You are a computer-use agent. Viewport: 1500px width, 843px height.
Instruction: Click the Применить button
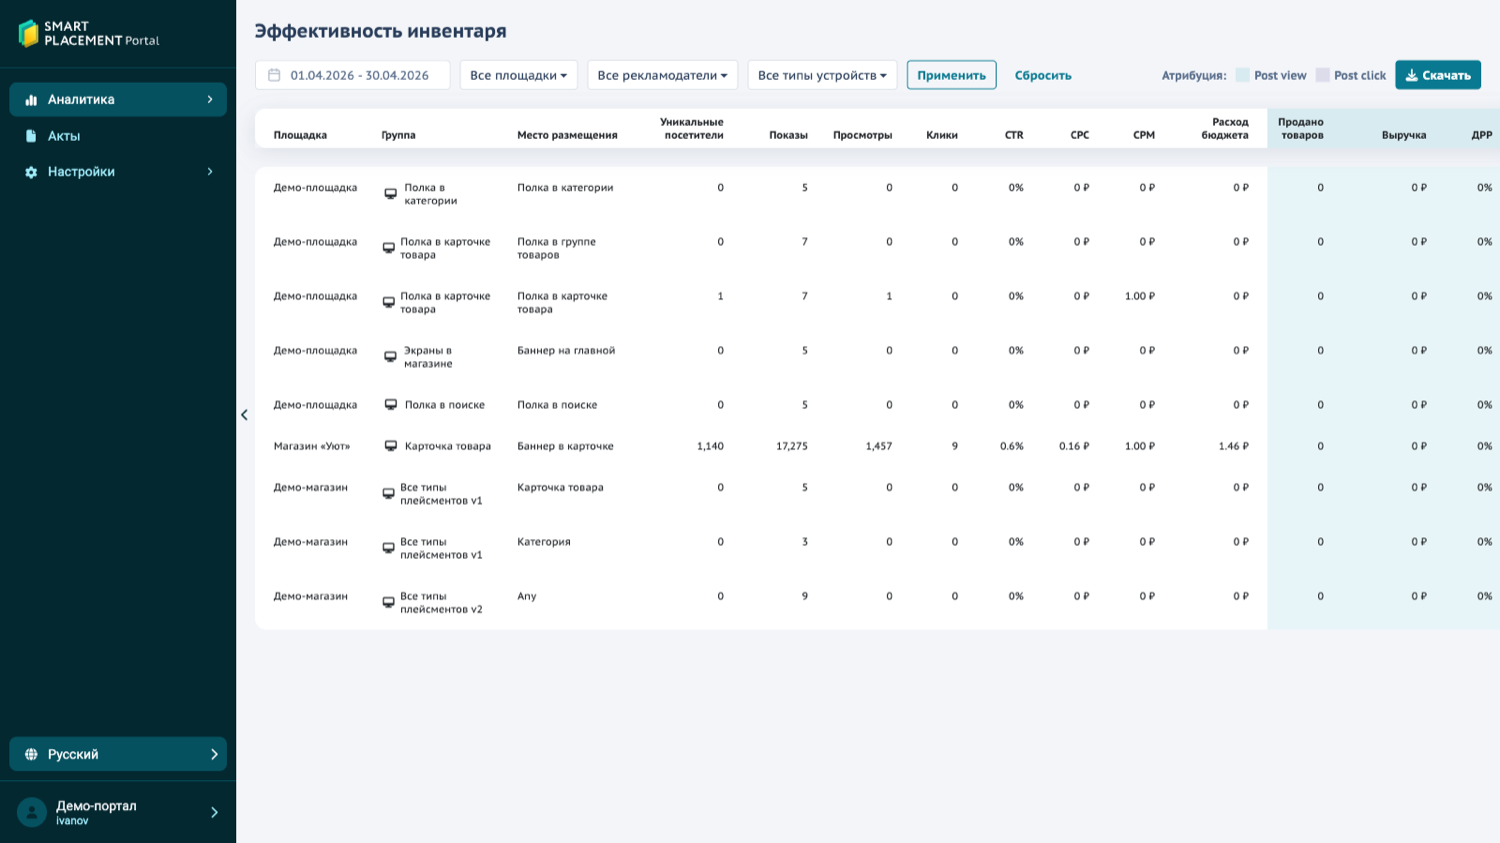pos(952,75)
